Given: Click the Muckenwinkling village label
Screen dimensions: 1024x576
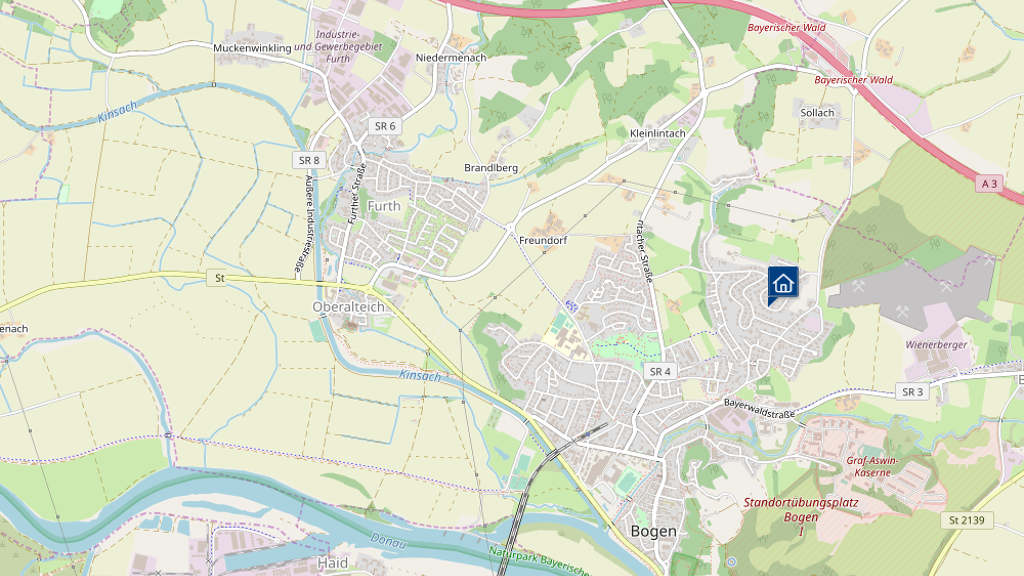Looking at the screenshot, I should [x=252, y=48].
